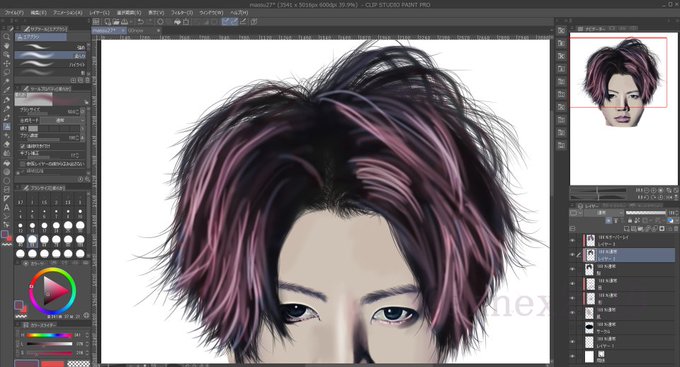Close the 00new canvas tab

(158, 30)
